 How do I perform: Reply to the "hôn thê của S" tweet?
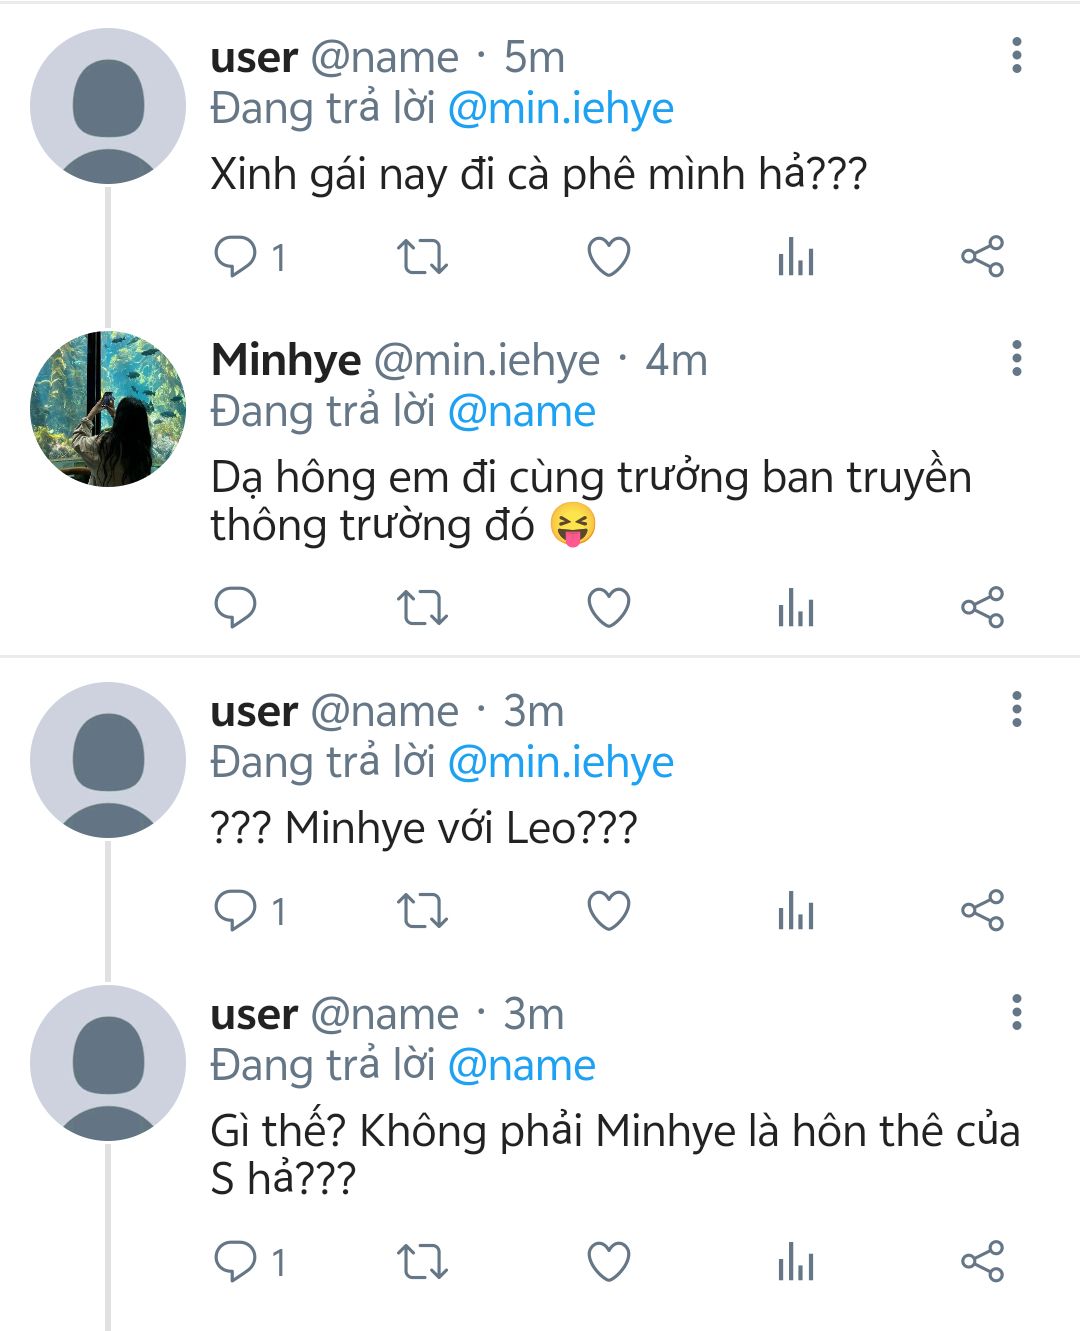click(x=237, y=1262)
